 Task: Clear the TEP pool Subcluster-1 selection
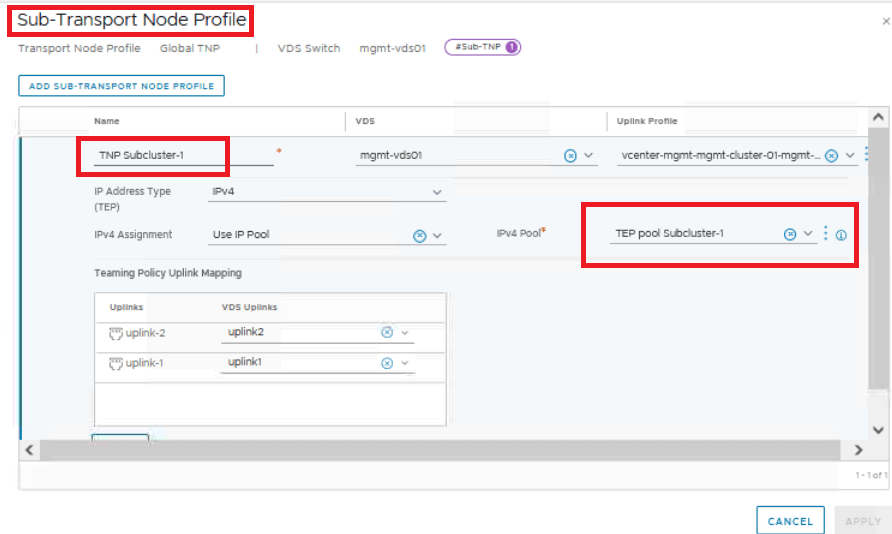coord(790,234)
